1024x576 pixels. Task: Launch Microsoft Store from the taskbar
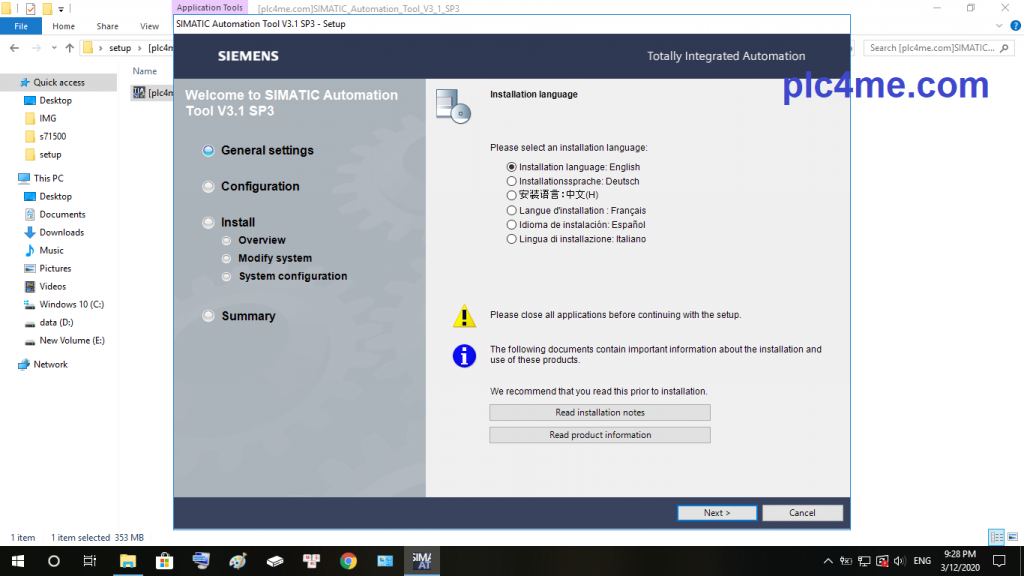tap(164, 561)
